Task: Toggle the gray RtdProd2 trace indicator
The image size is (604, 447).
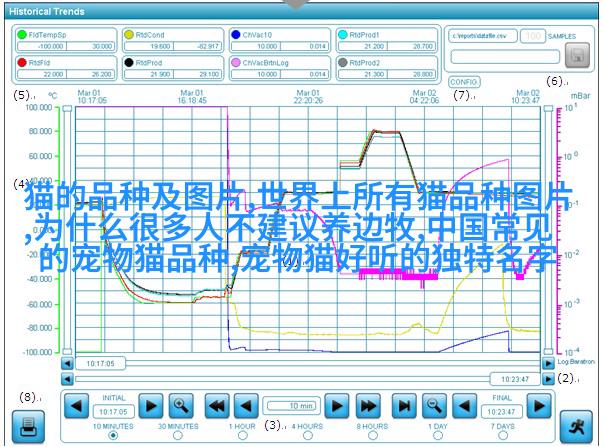Action: 342,62
